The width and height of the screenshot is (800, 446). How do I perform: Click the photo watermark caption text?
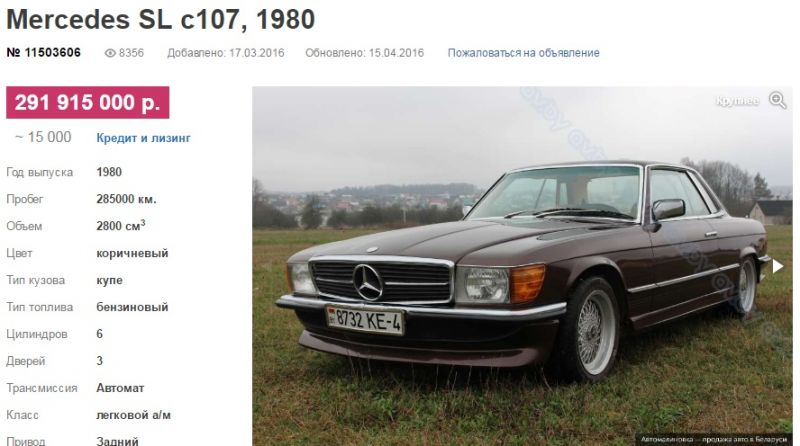pyautogui.click(x=714, y=439)
